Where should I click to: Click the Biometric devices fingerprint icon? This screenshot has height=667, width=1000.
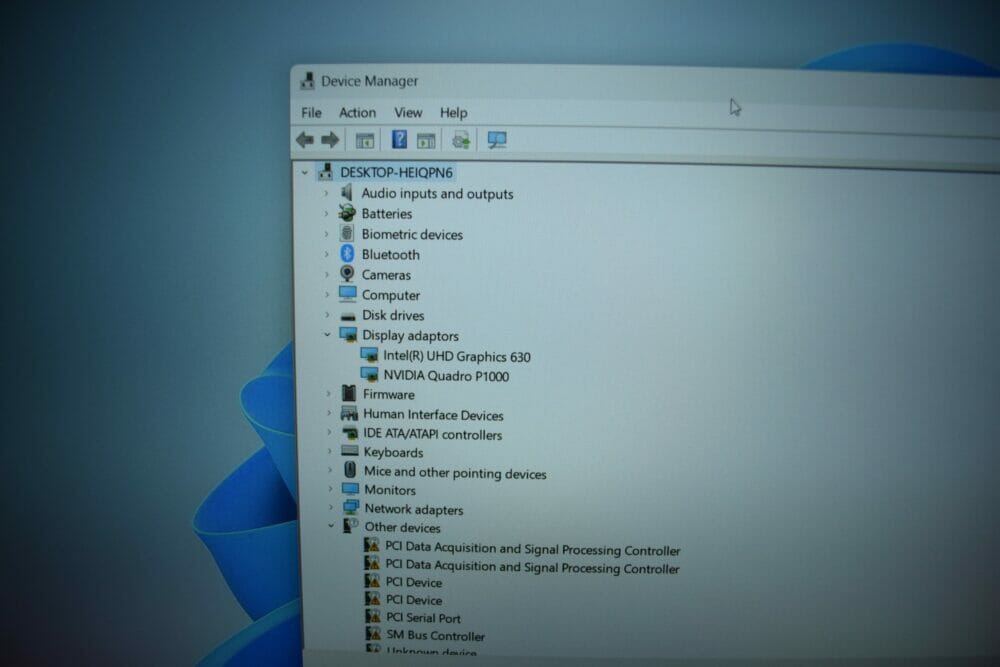[x=347, y=233]
